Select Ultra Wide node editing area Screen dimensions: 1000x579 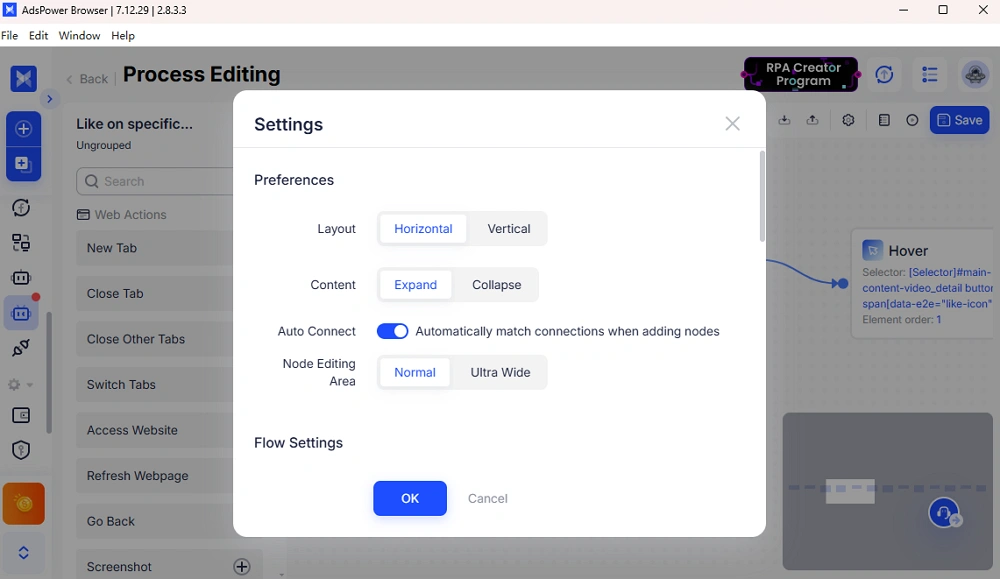click(x=500, y=372)
